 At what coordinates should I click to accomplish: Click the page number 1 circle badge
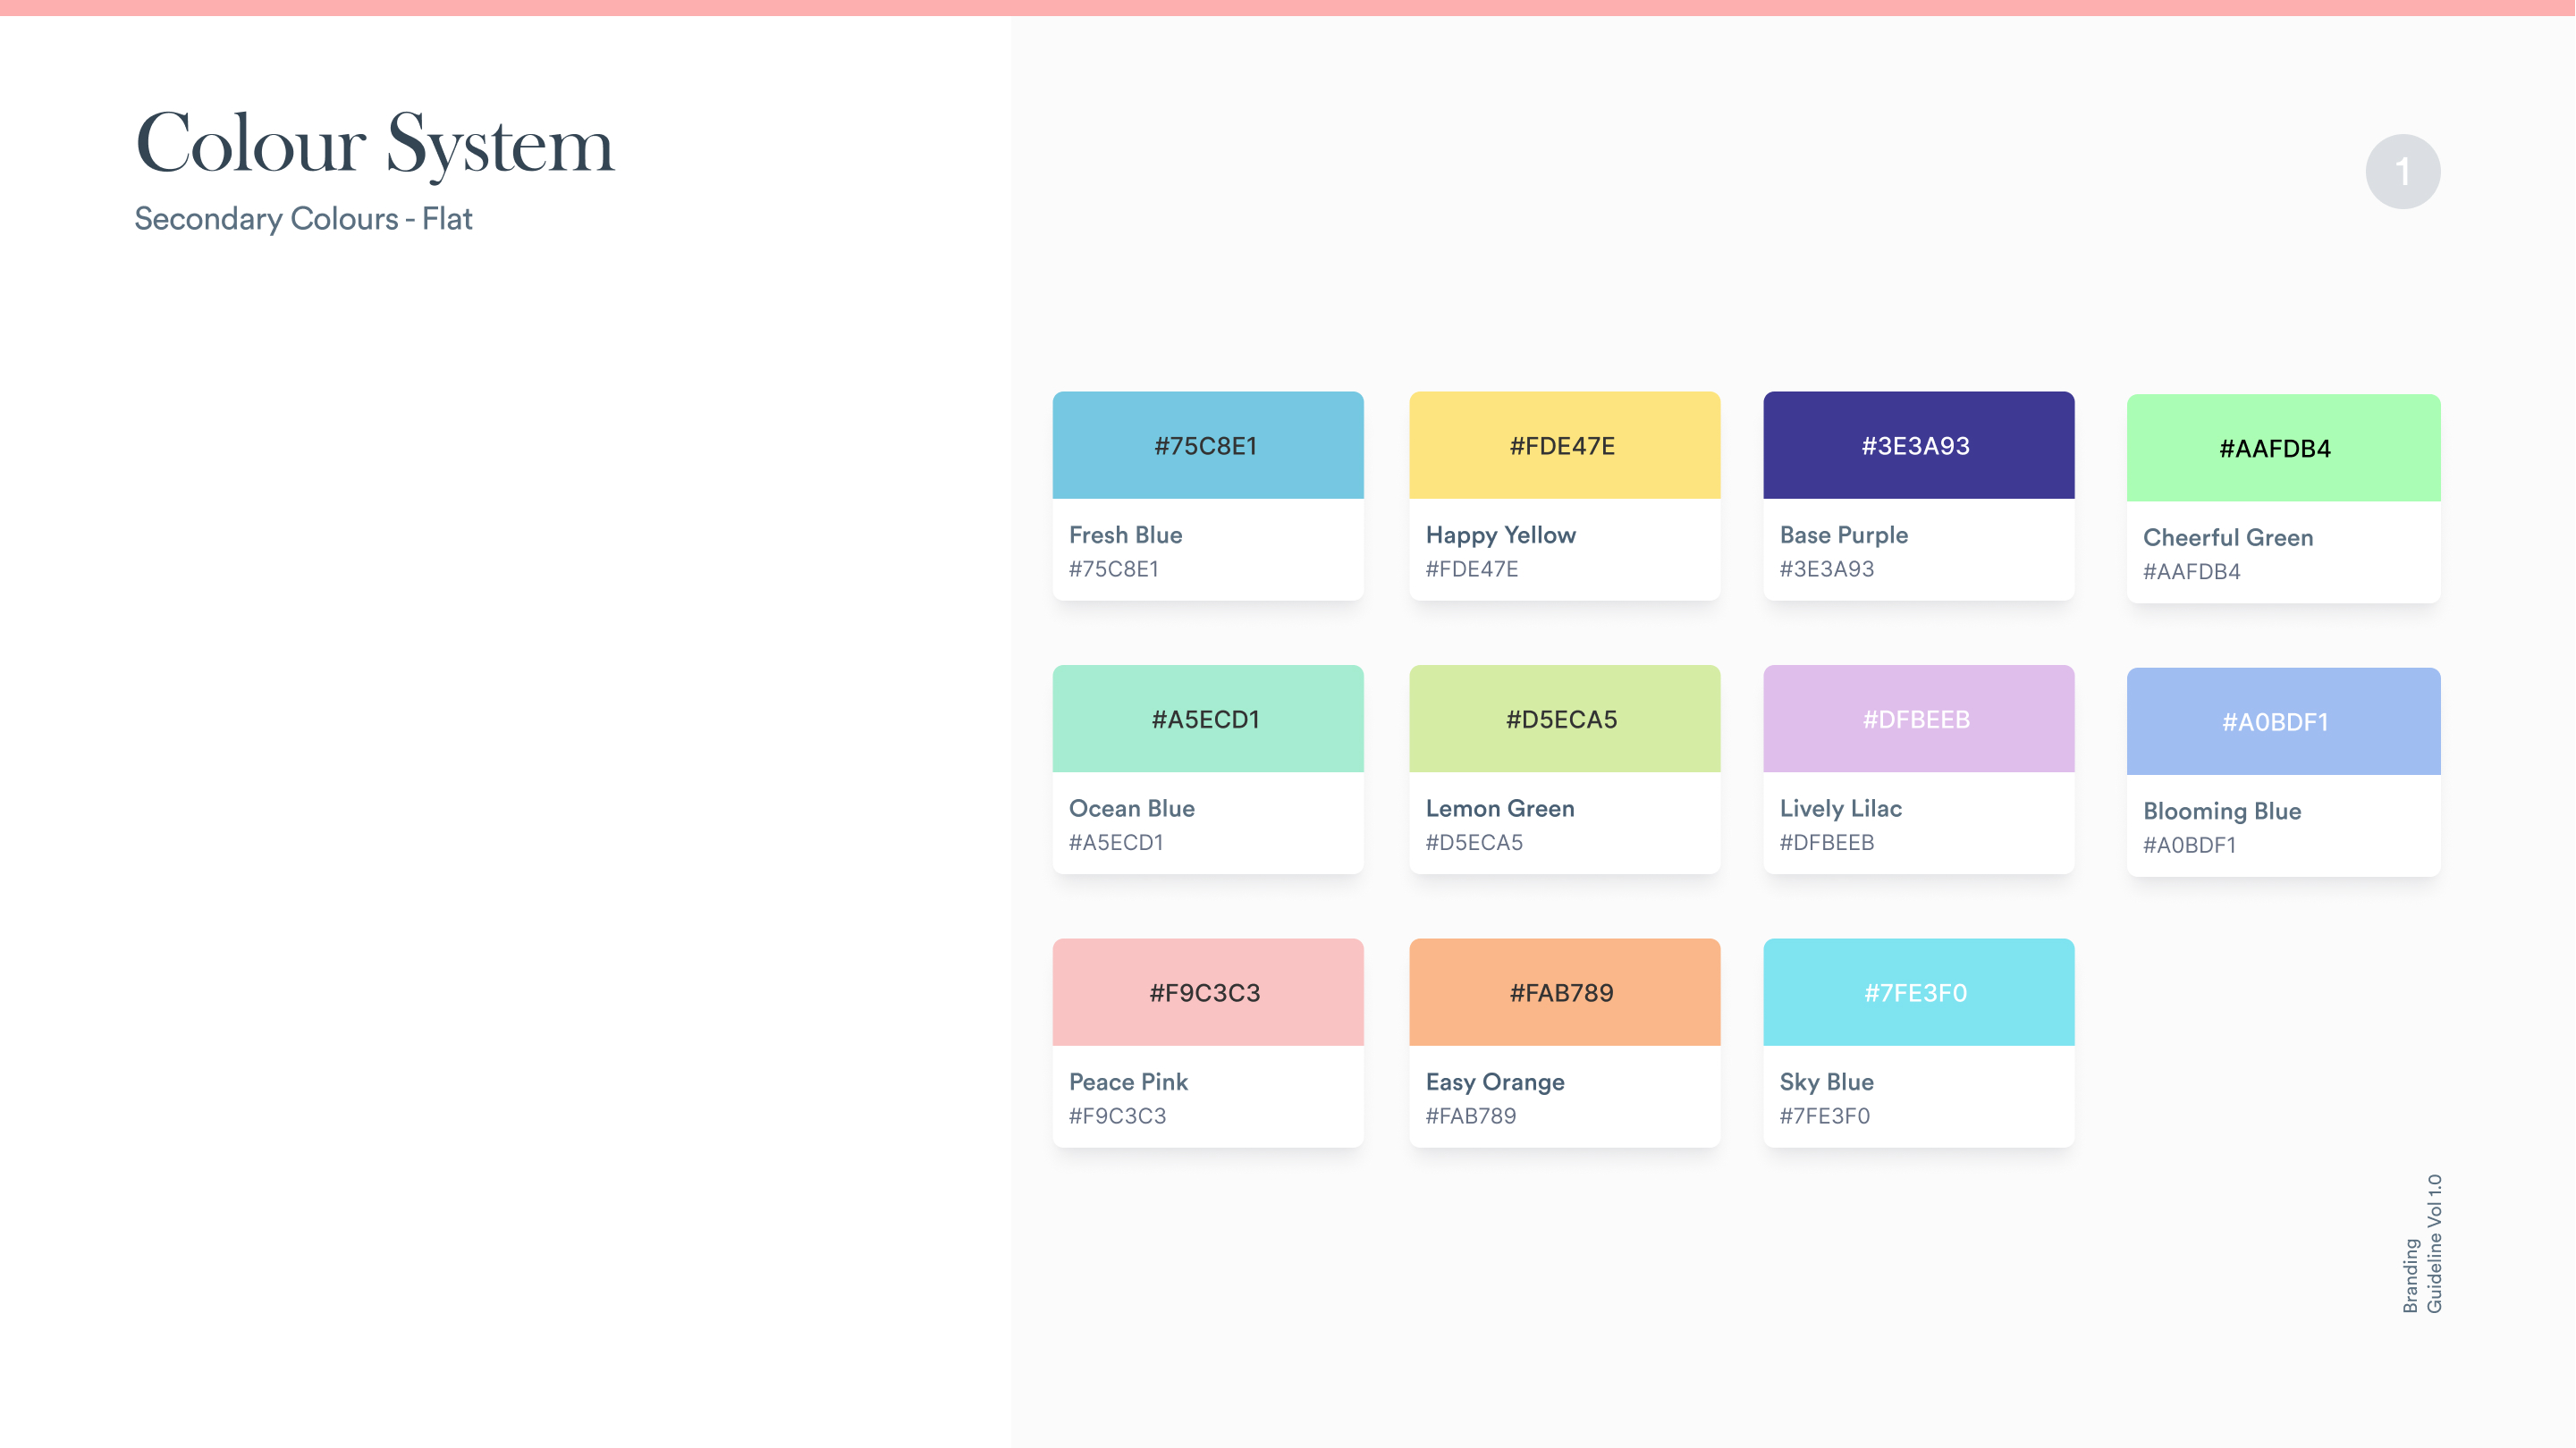tap(2403, 171)
